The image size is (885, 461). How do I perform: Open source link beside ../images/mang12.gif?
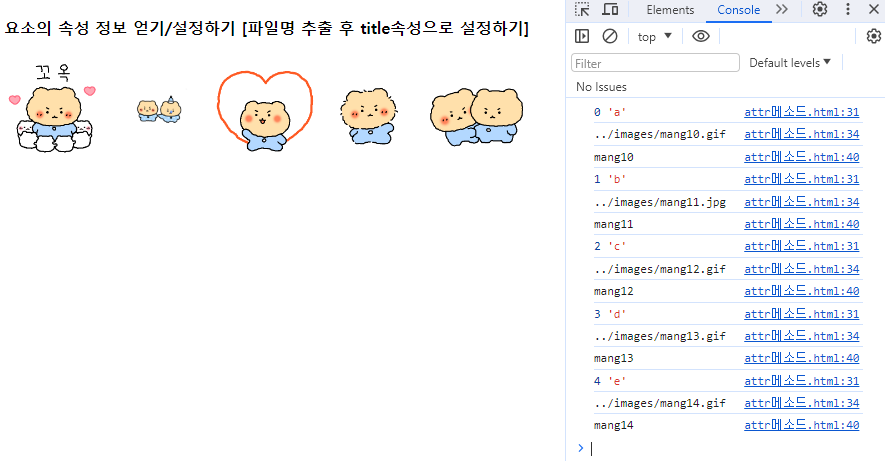pos(801,269)
